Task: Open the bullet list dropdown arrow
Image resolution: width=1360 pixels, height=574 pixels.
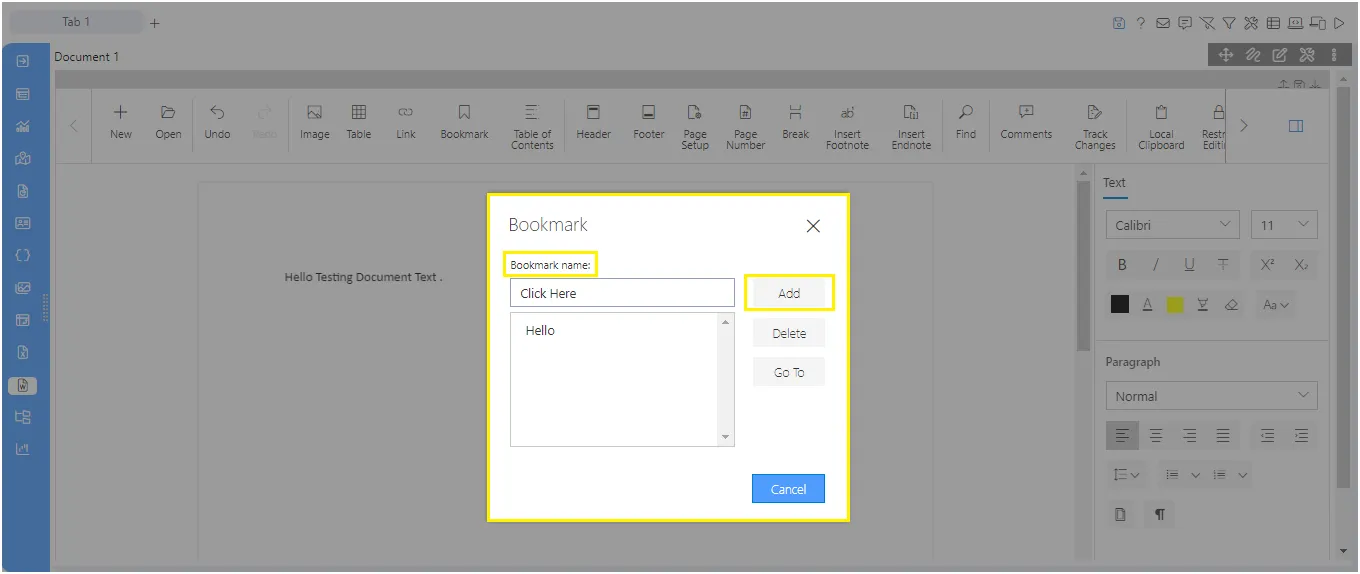Action: [1195, 475]
